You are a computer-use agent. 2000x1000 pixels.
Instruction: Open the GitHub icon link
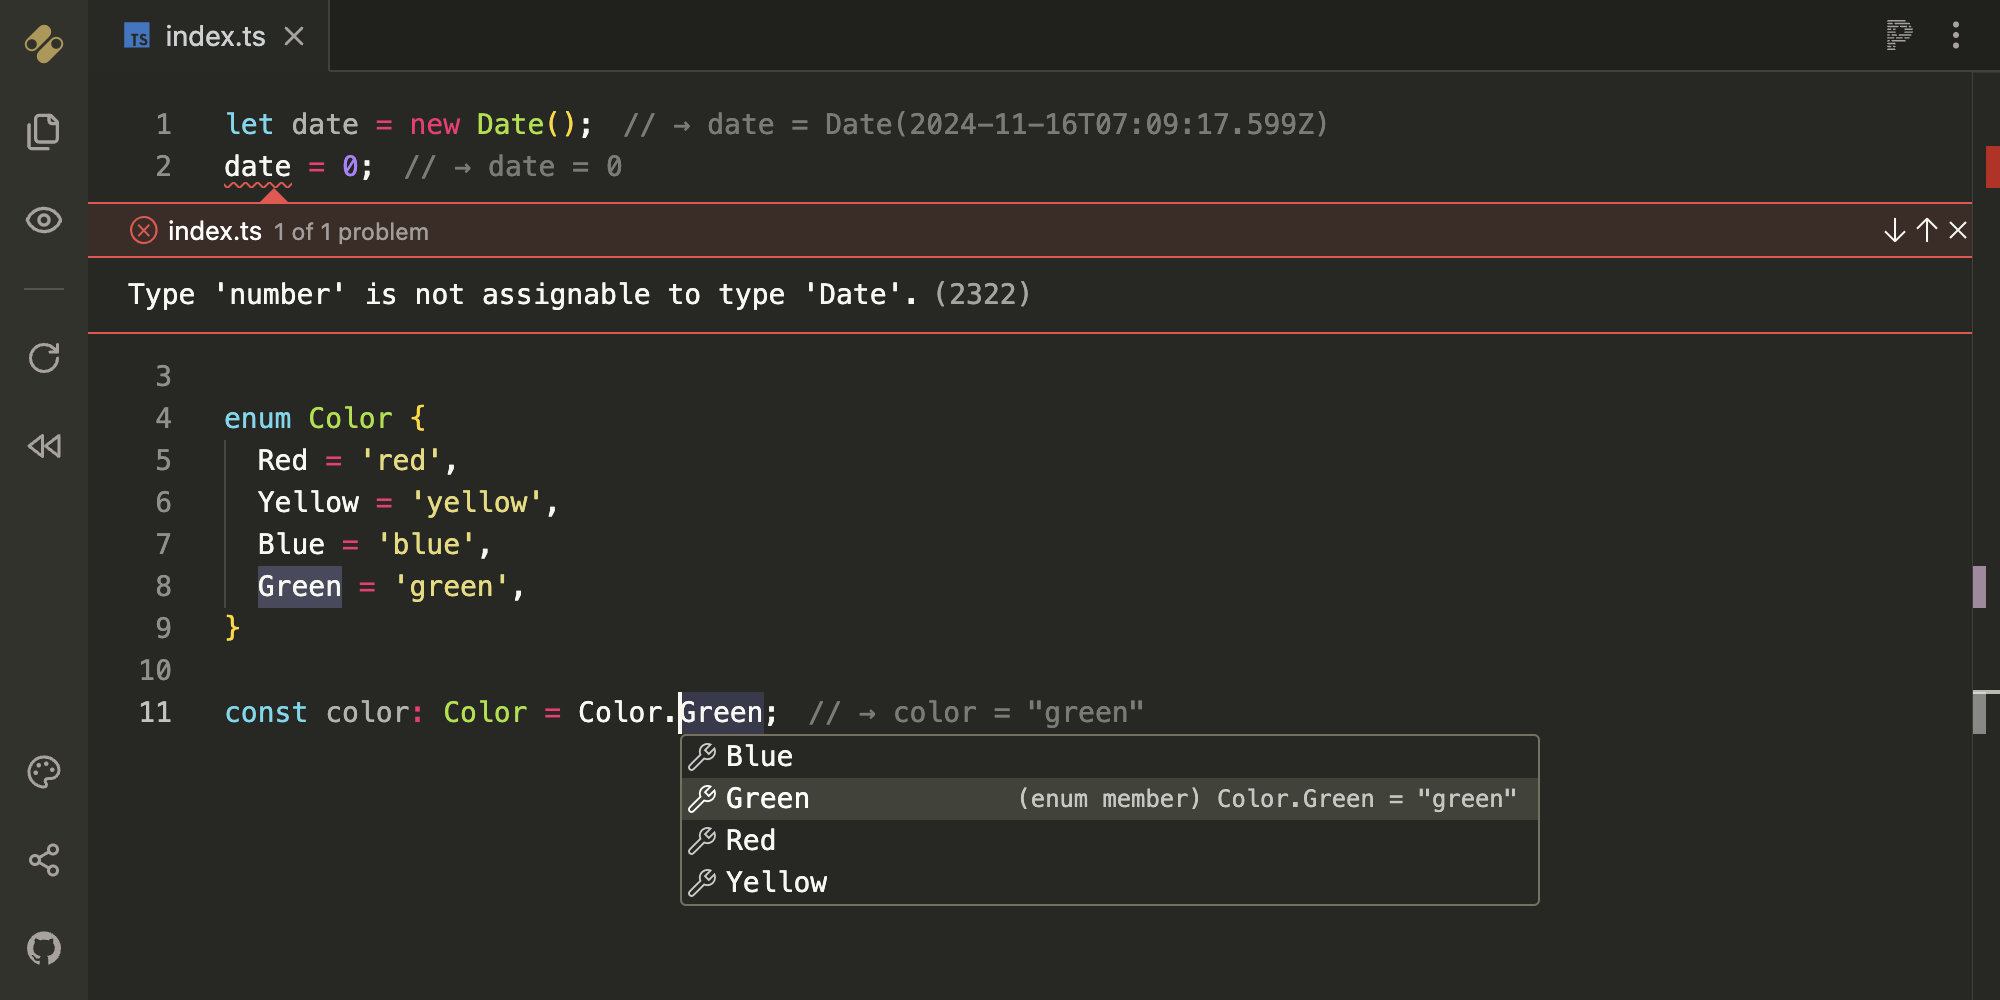coord(44,948)
